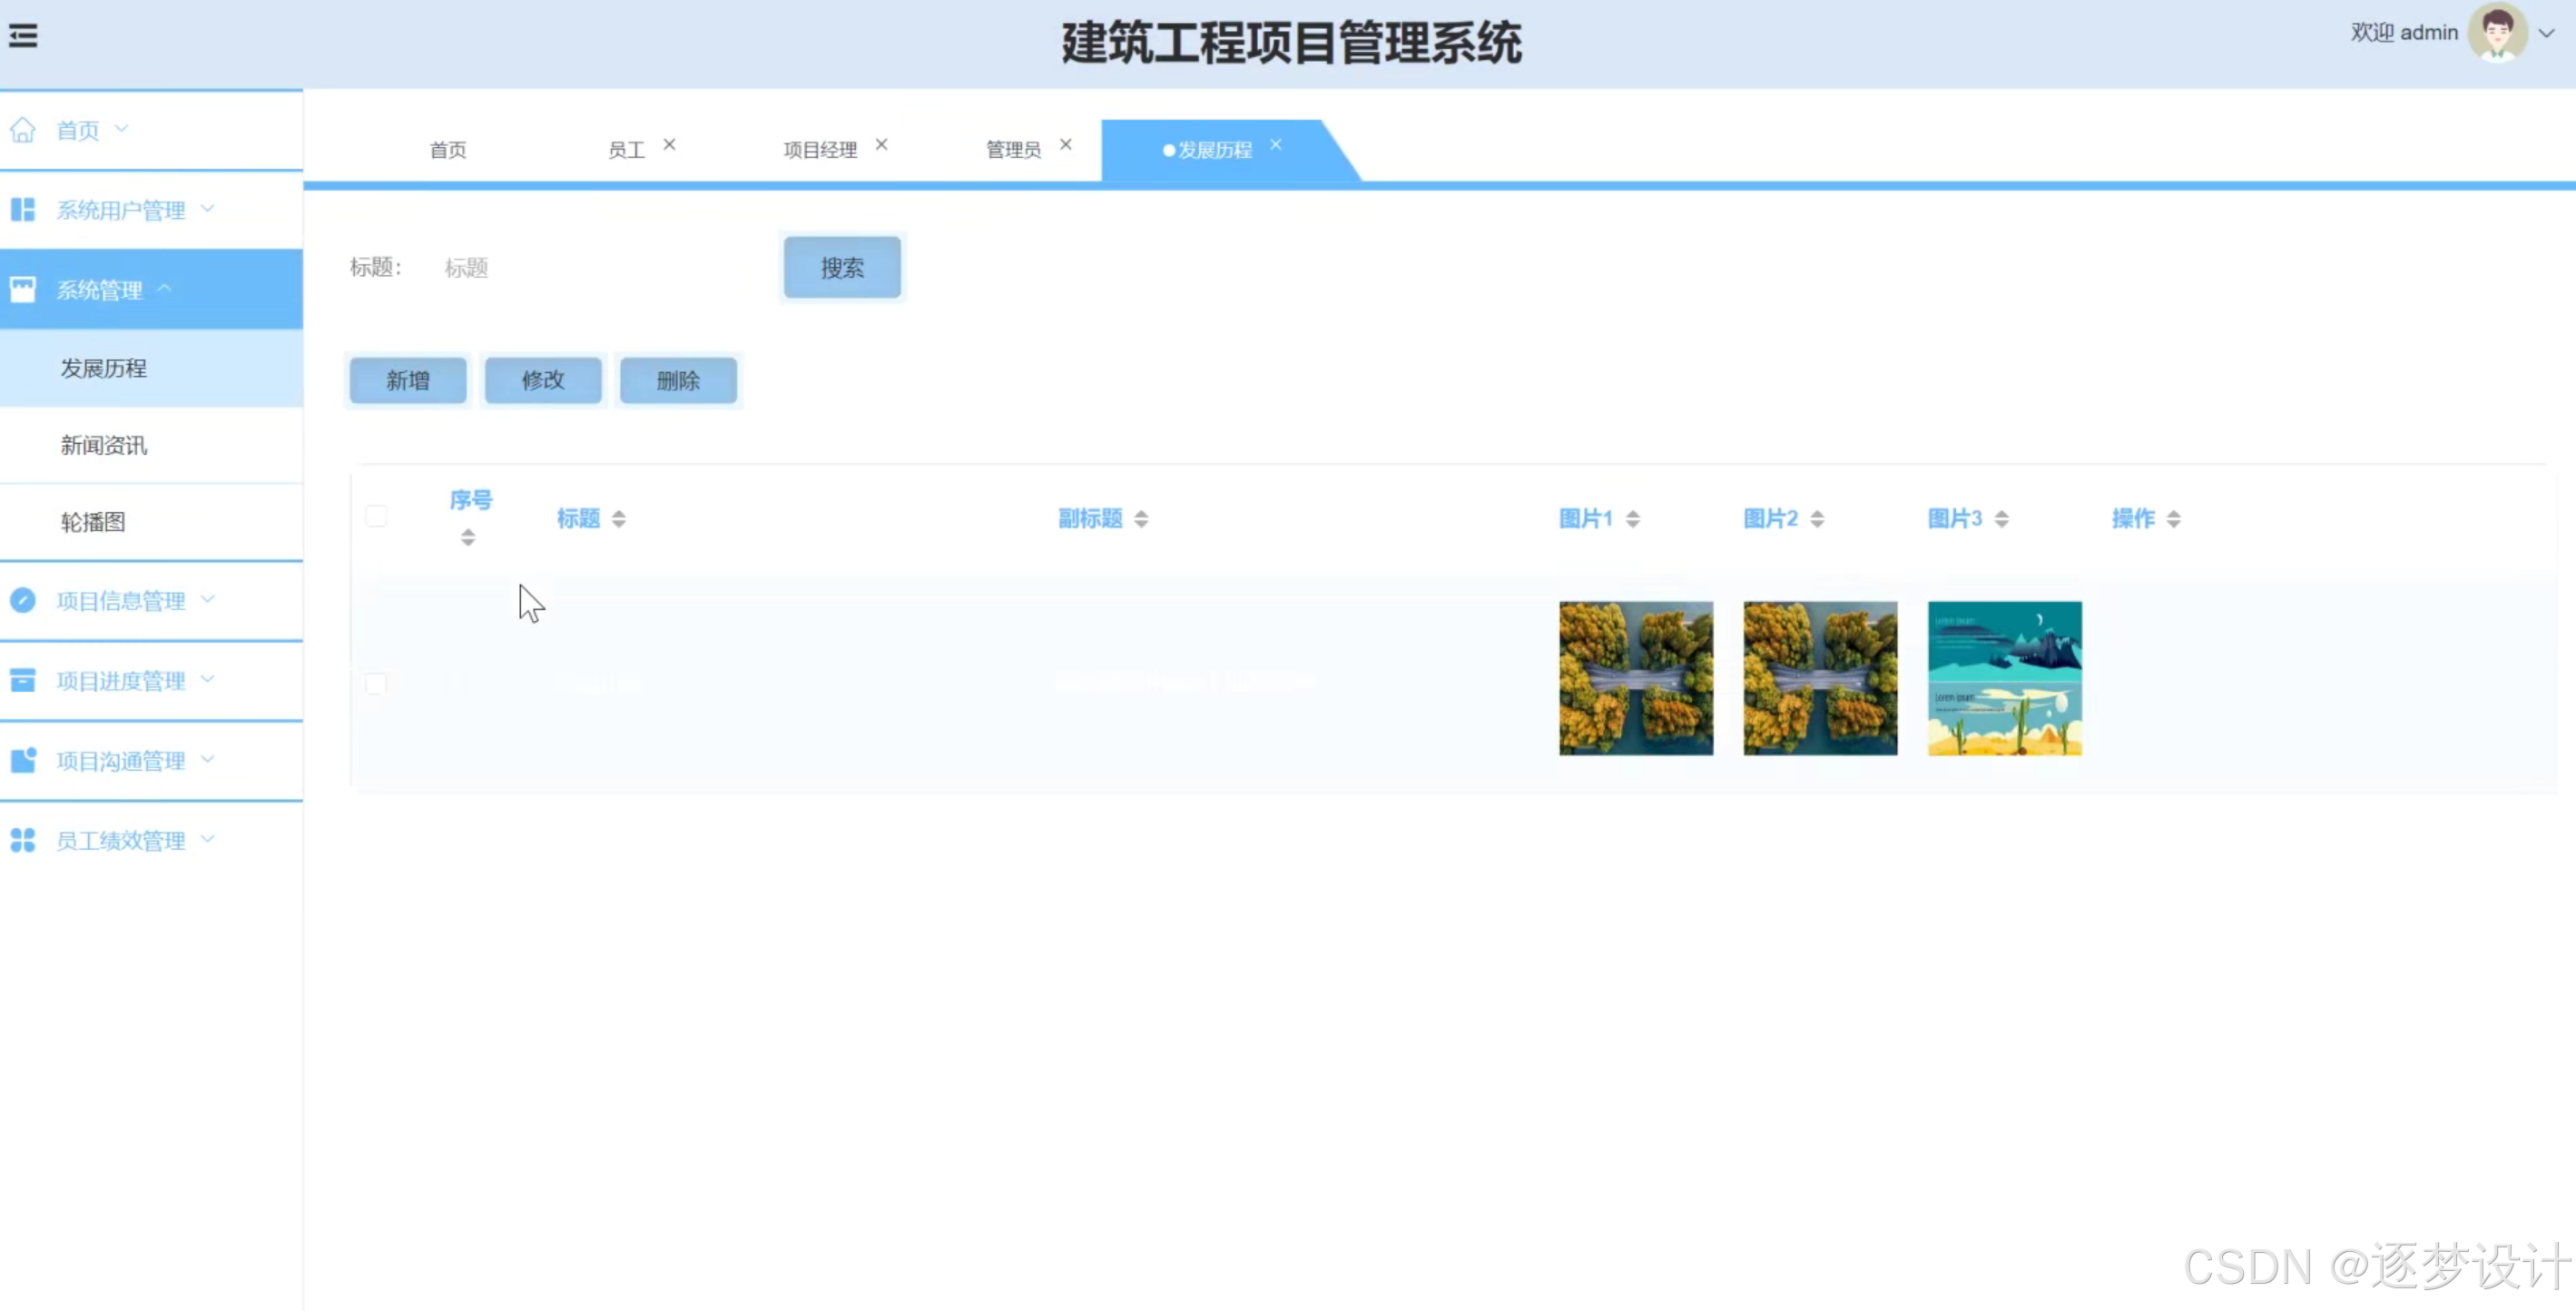Close the 员工 tab
This screenshot has width=2576, height=1311.
tap(669, 145)
